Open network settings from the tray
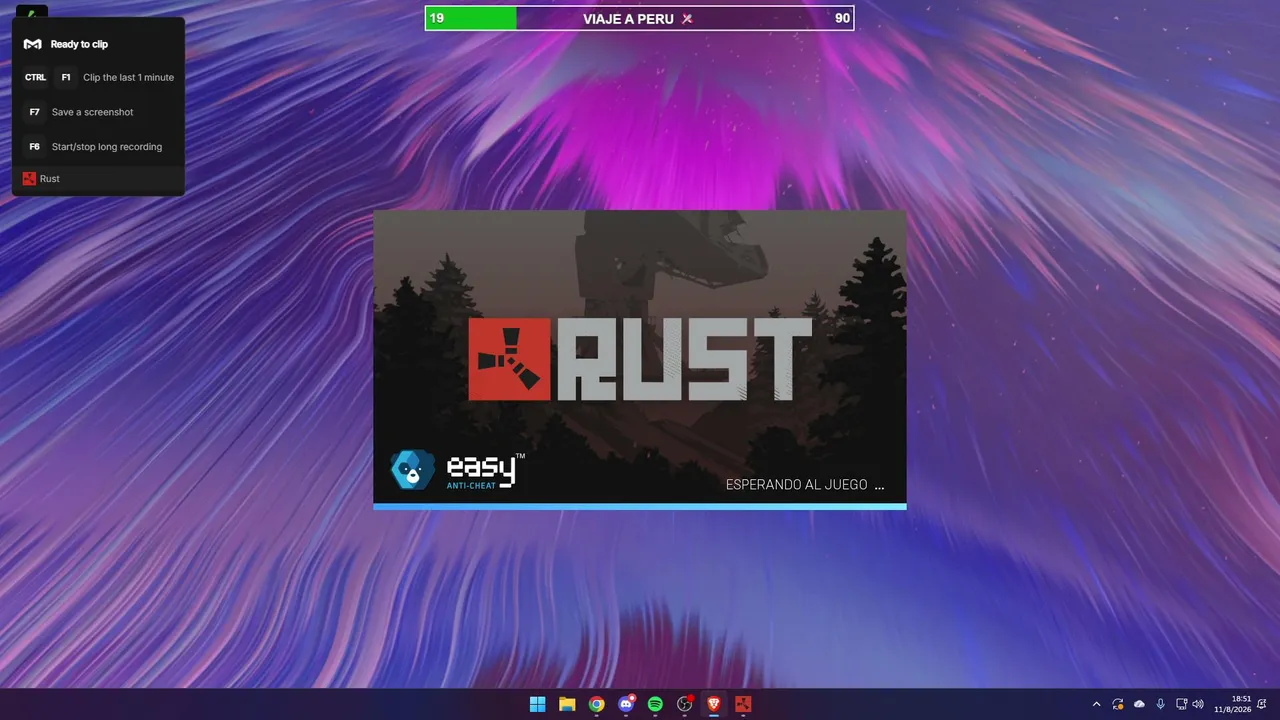Screen dimensions: 1280x720 coord(1181,704)
